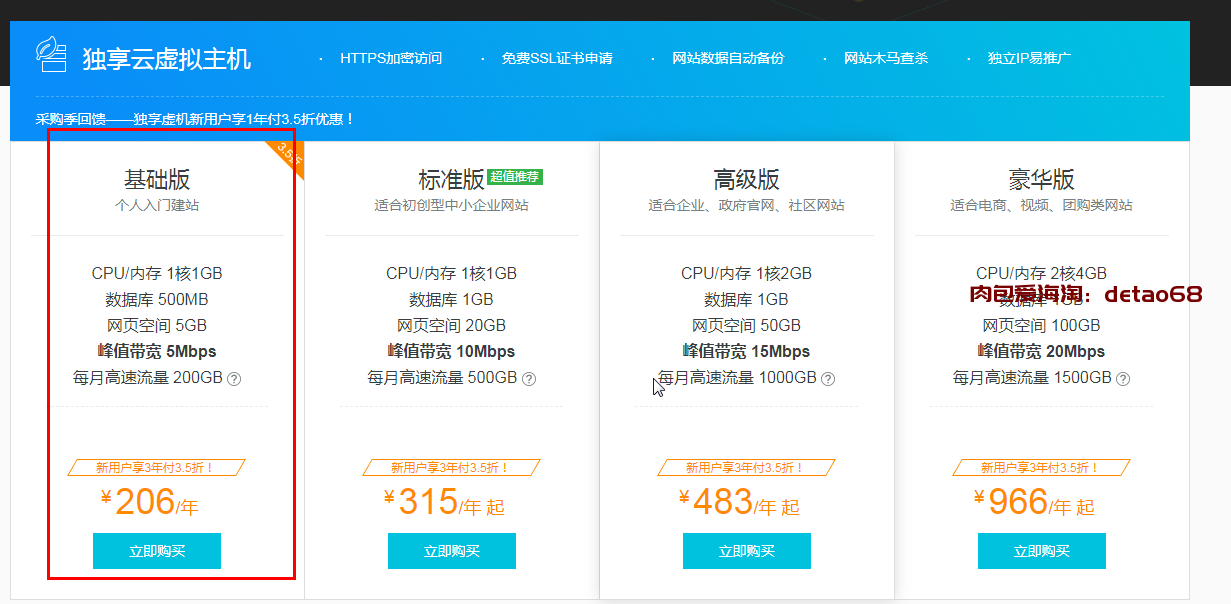Select 免费SSL证书申请 in the header
Screen dimensions: 1231x604
click(557, 58)
